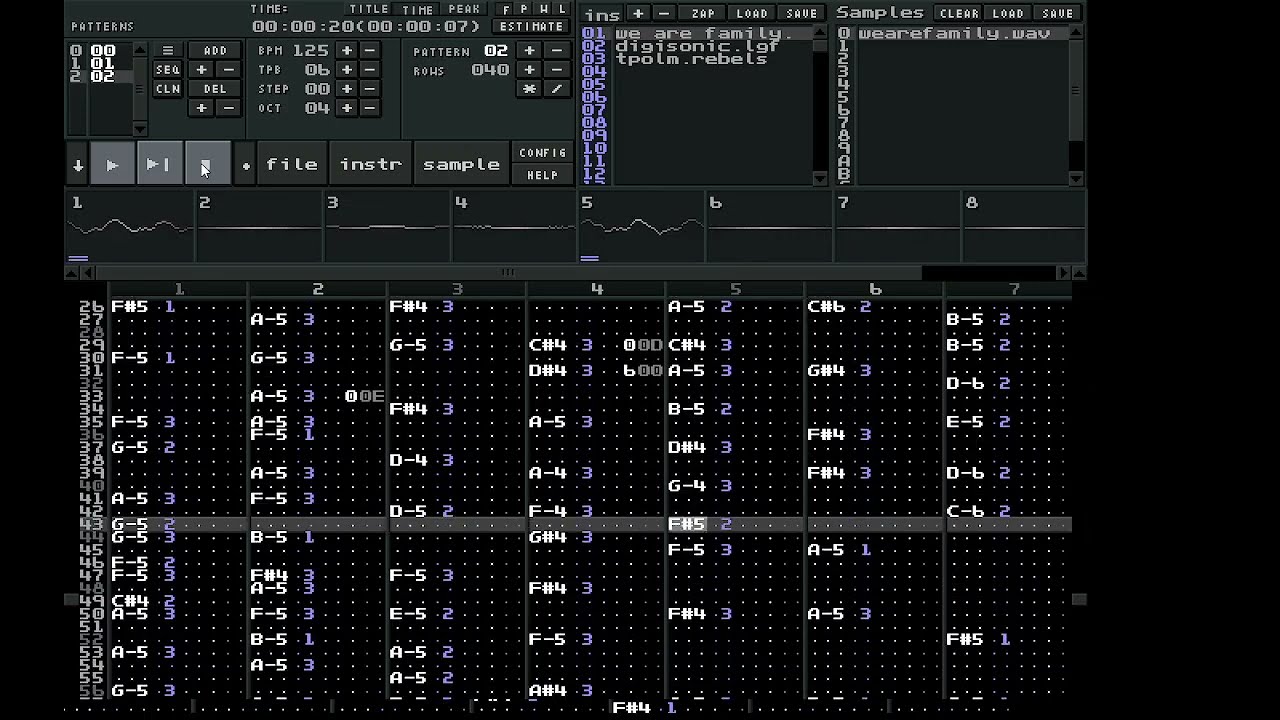Click the F#5 note in track 5

(x=687, y=524)
